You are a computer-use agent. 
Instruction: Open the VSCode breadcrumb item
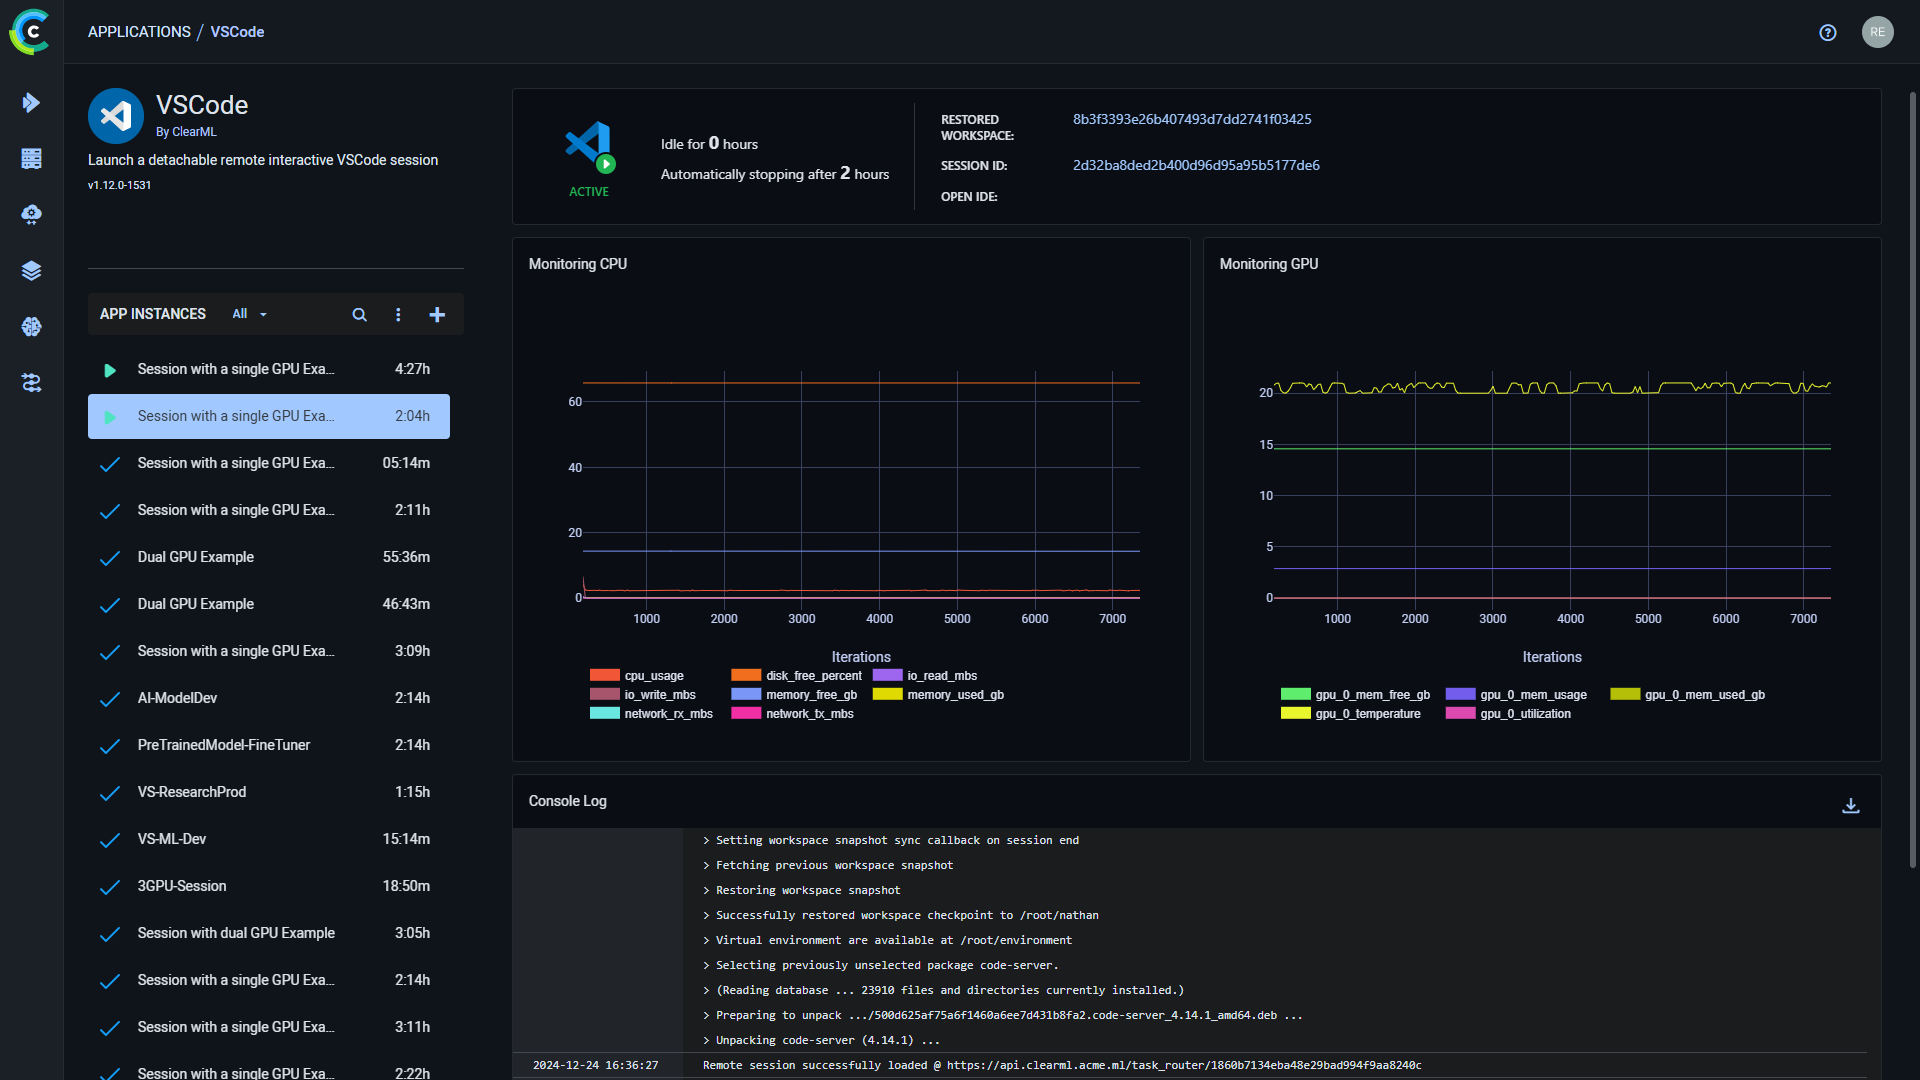tap(237, 31)
